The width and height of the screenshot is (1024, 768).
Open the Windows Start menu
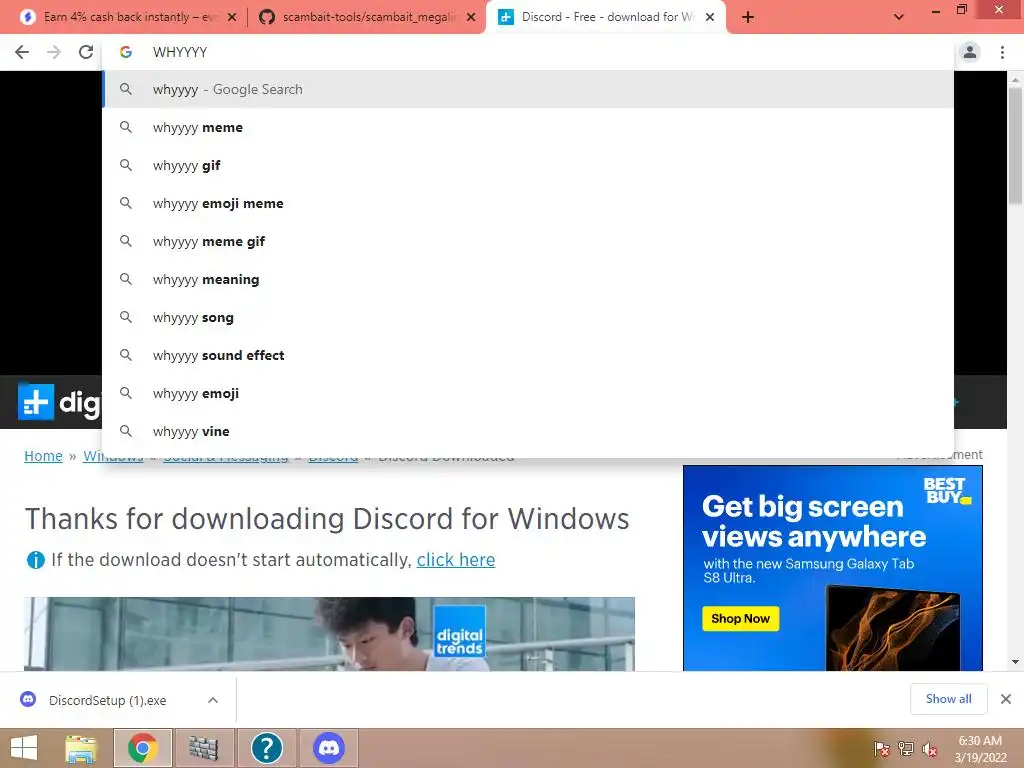24,748
